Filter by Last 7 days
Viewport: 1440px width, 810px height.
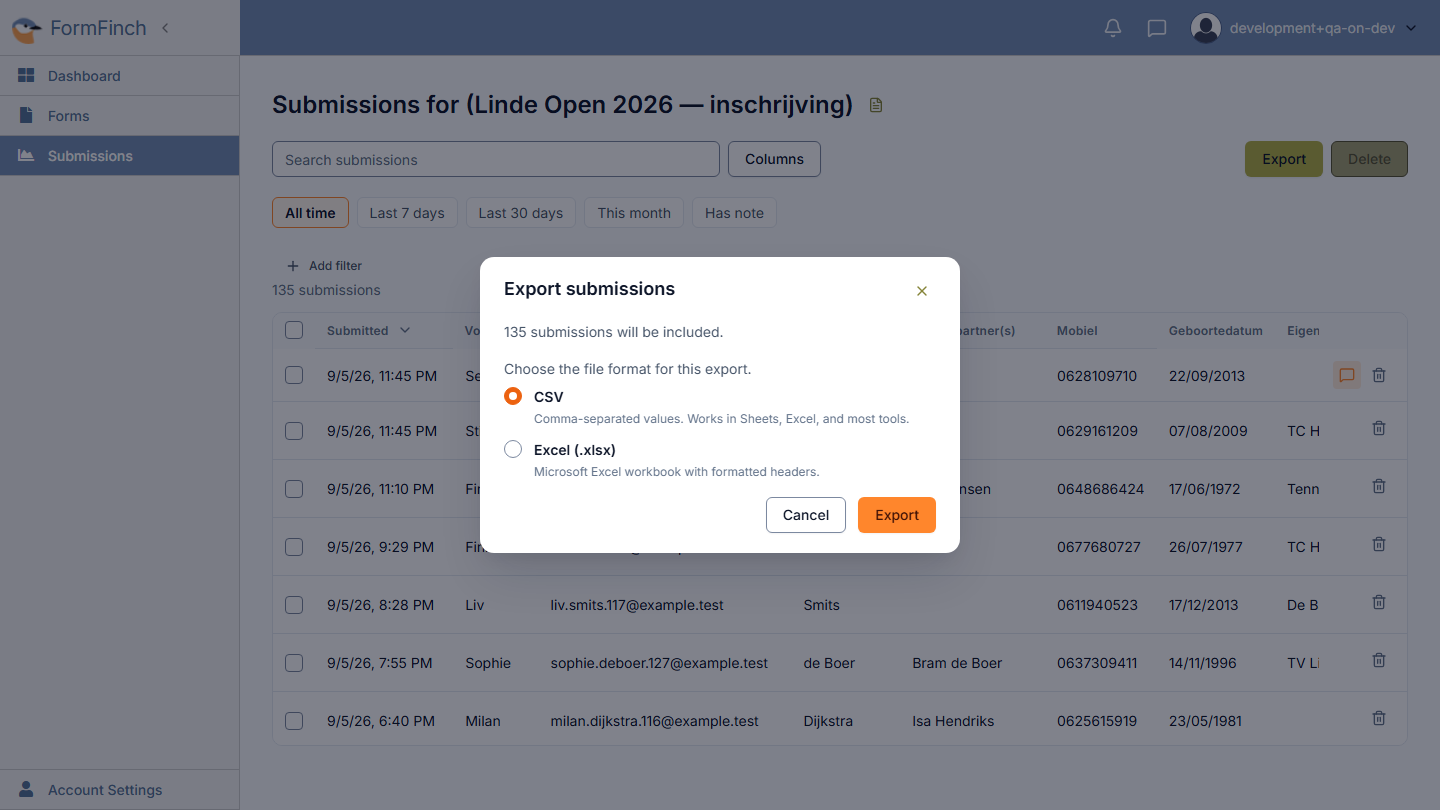407,213
